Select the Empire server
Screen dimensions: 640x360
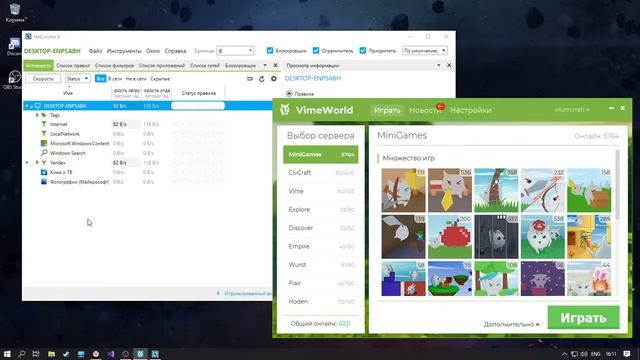(x=321, y=246)
